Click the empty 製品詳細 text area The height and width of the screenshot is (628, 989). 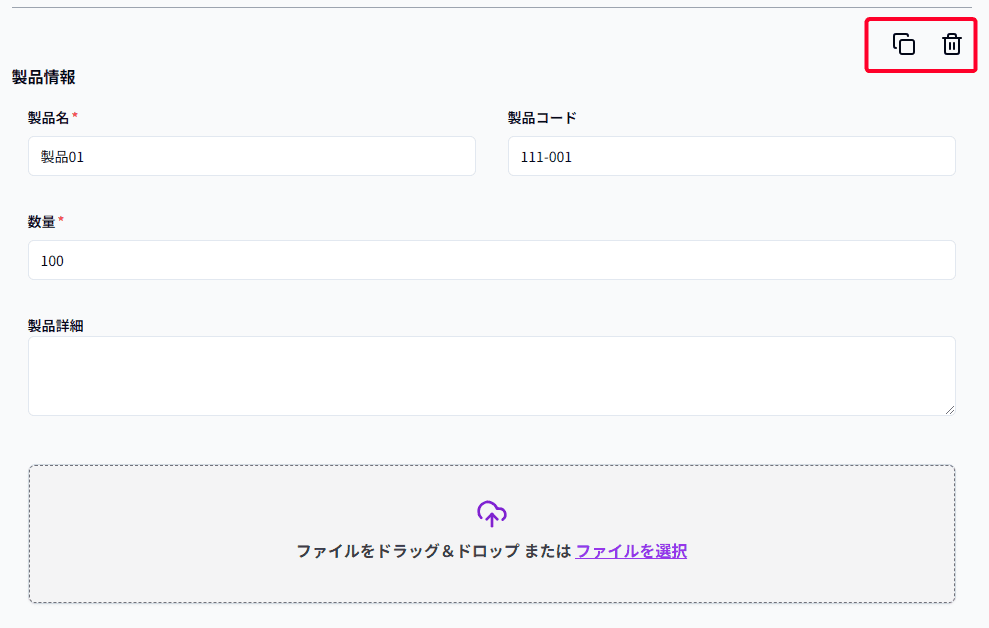coord(491,375)
